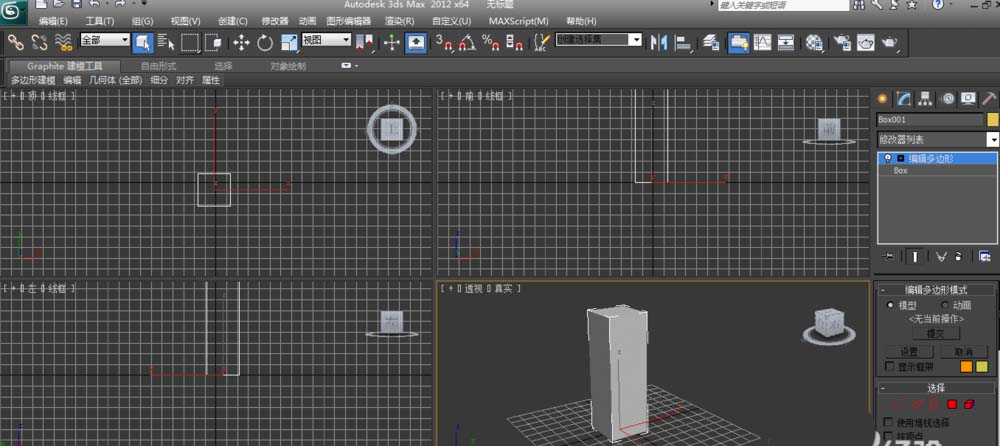This screenshot has width=1000, height=446.
Task: Enable the 显示框架 checkbox
Action: [891, 367]
